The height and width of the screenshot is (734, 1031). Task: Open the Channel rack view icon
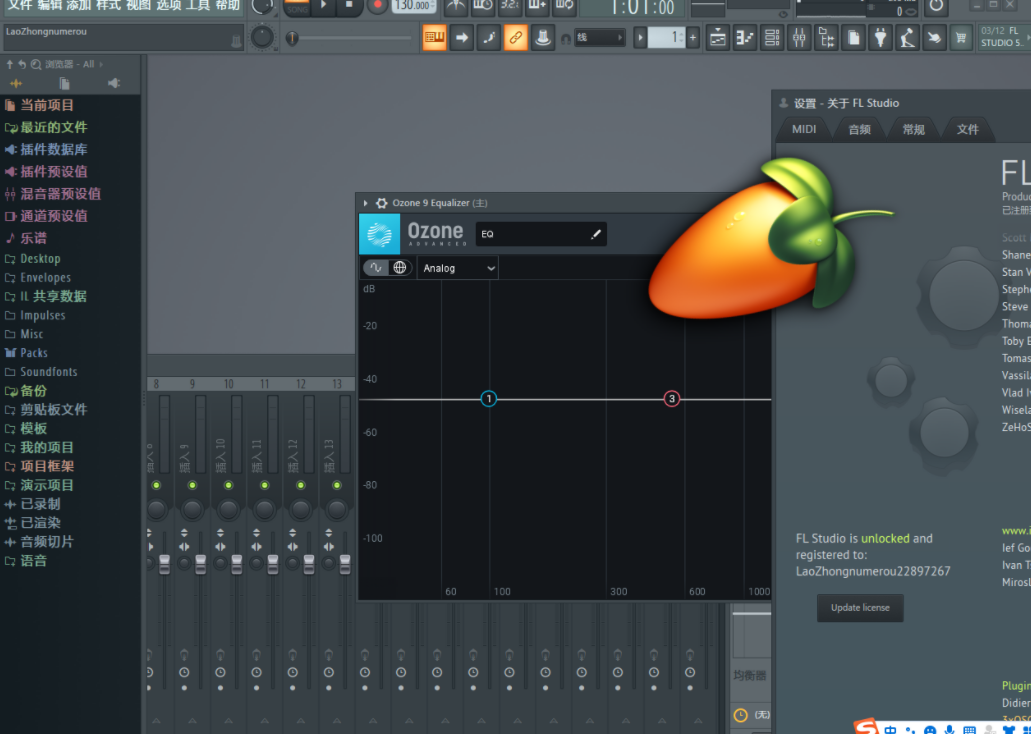[x=772, y=38]
